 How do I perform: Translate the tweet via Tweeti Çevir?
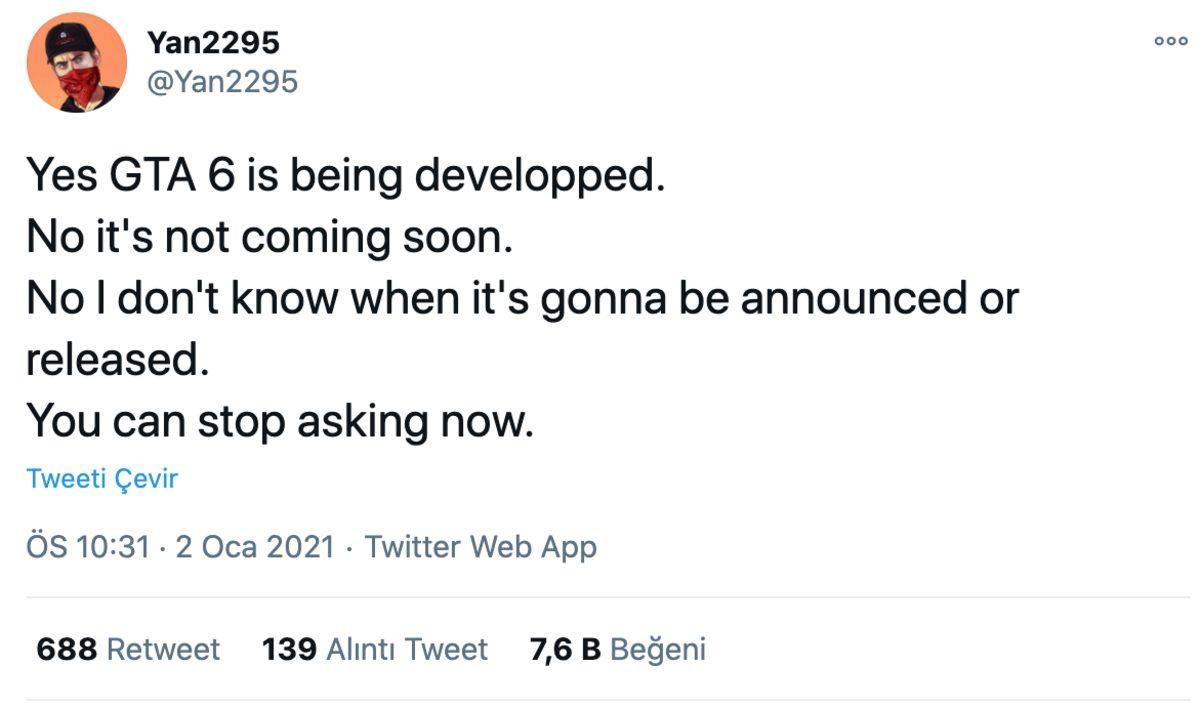pos(100,479)
